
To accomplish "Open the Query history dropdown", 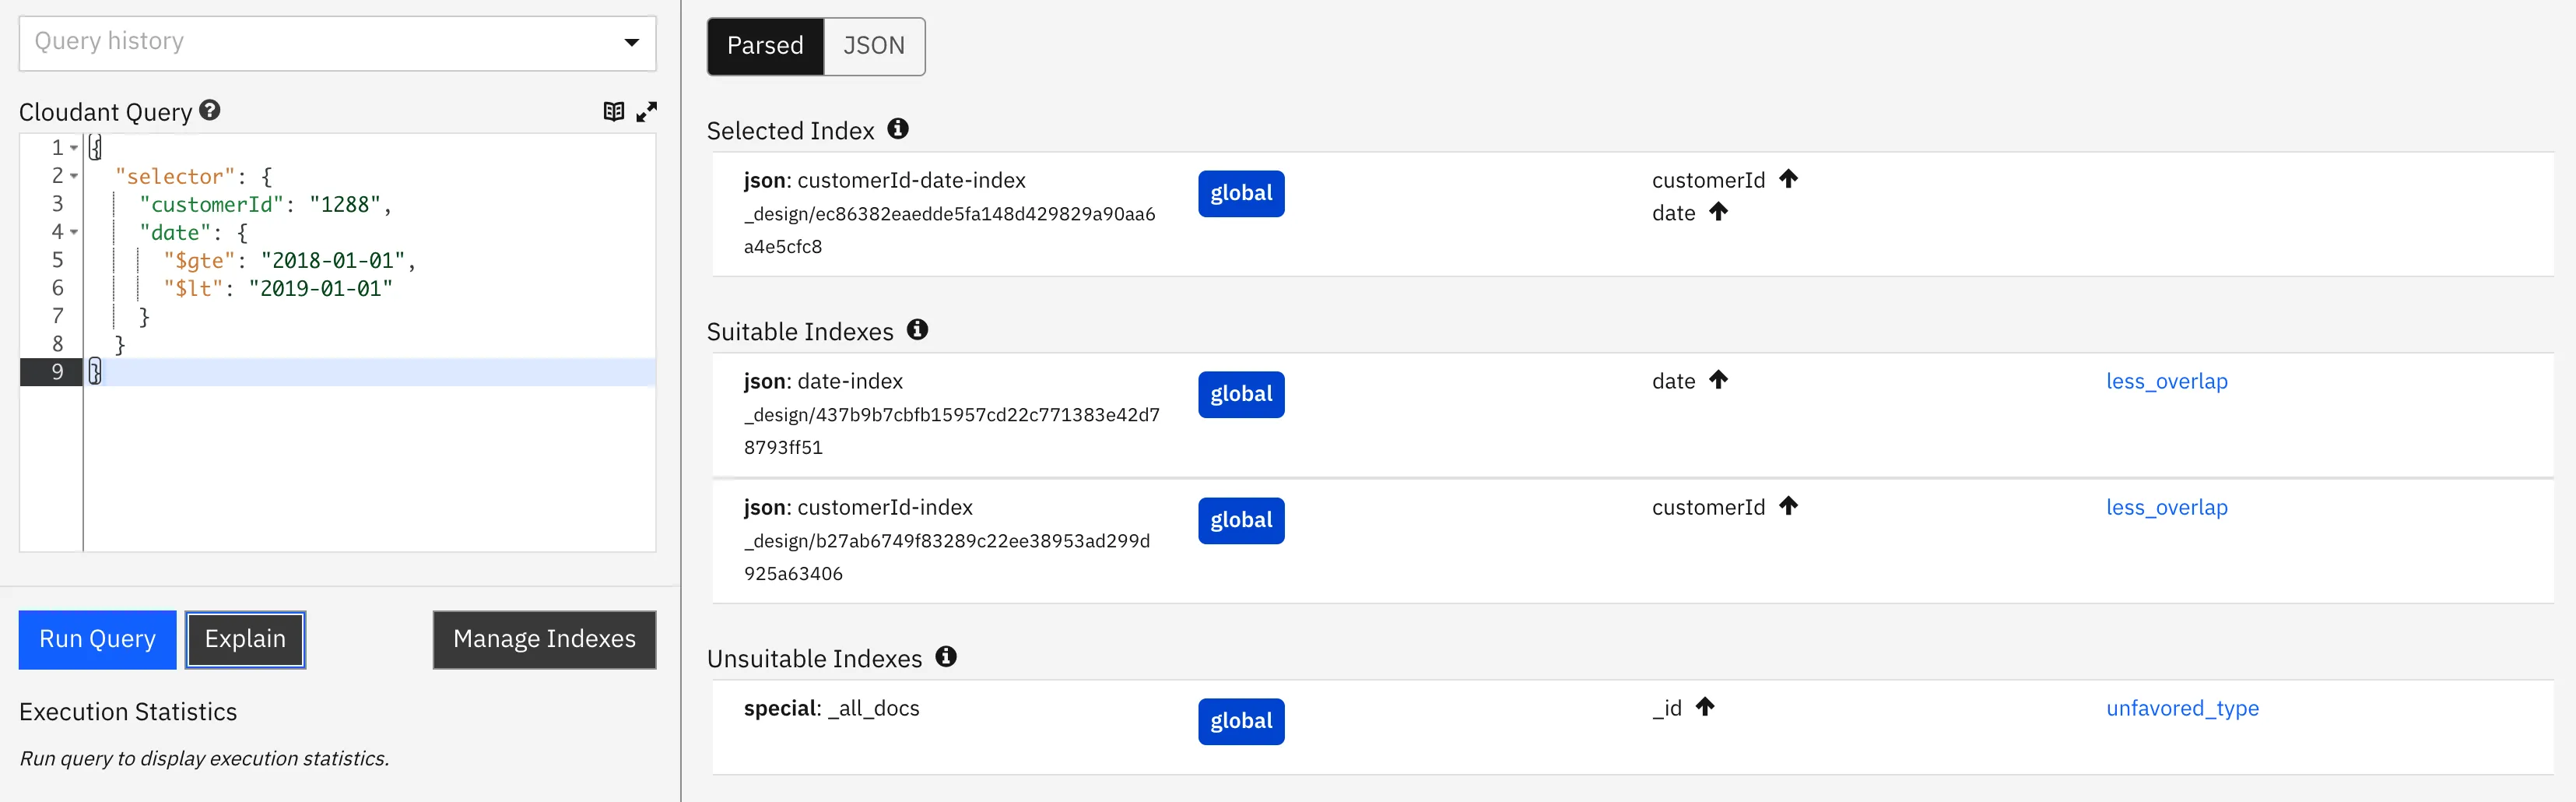I will pyautogui.click(x=337, y=43).
